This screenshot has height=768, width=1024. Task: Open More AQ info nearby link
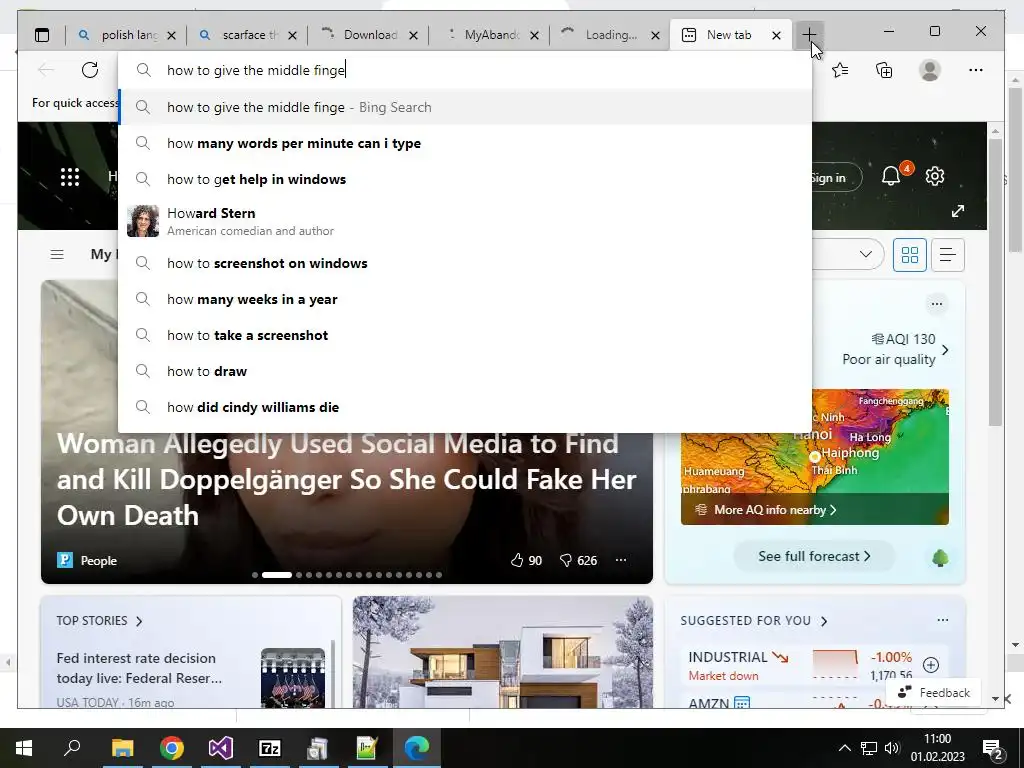[x=775, y=510]
